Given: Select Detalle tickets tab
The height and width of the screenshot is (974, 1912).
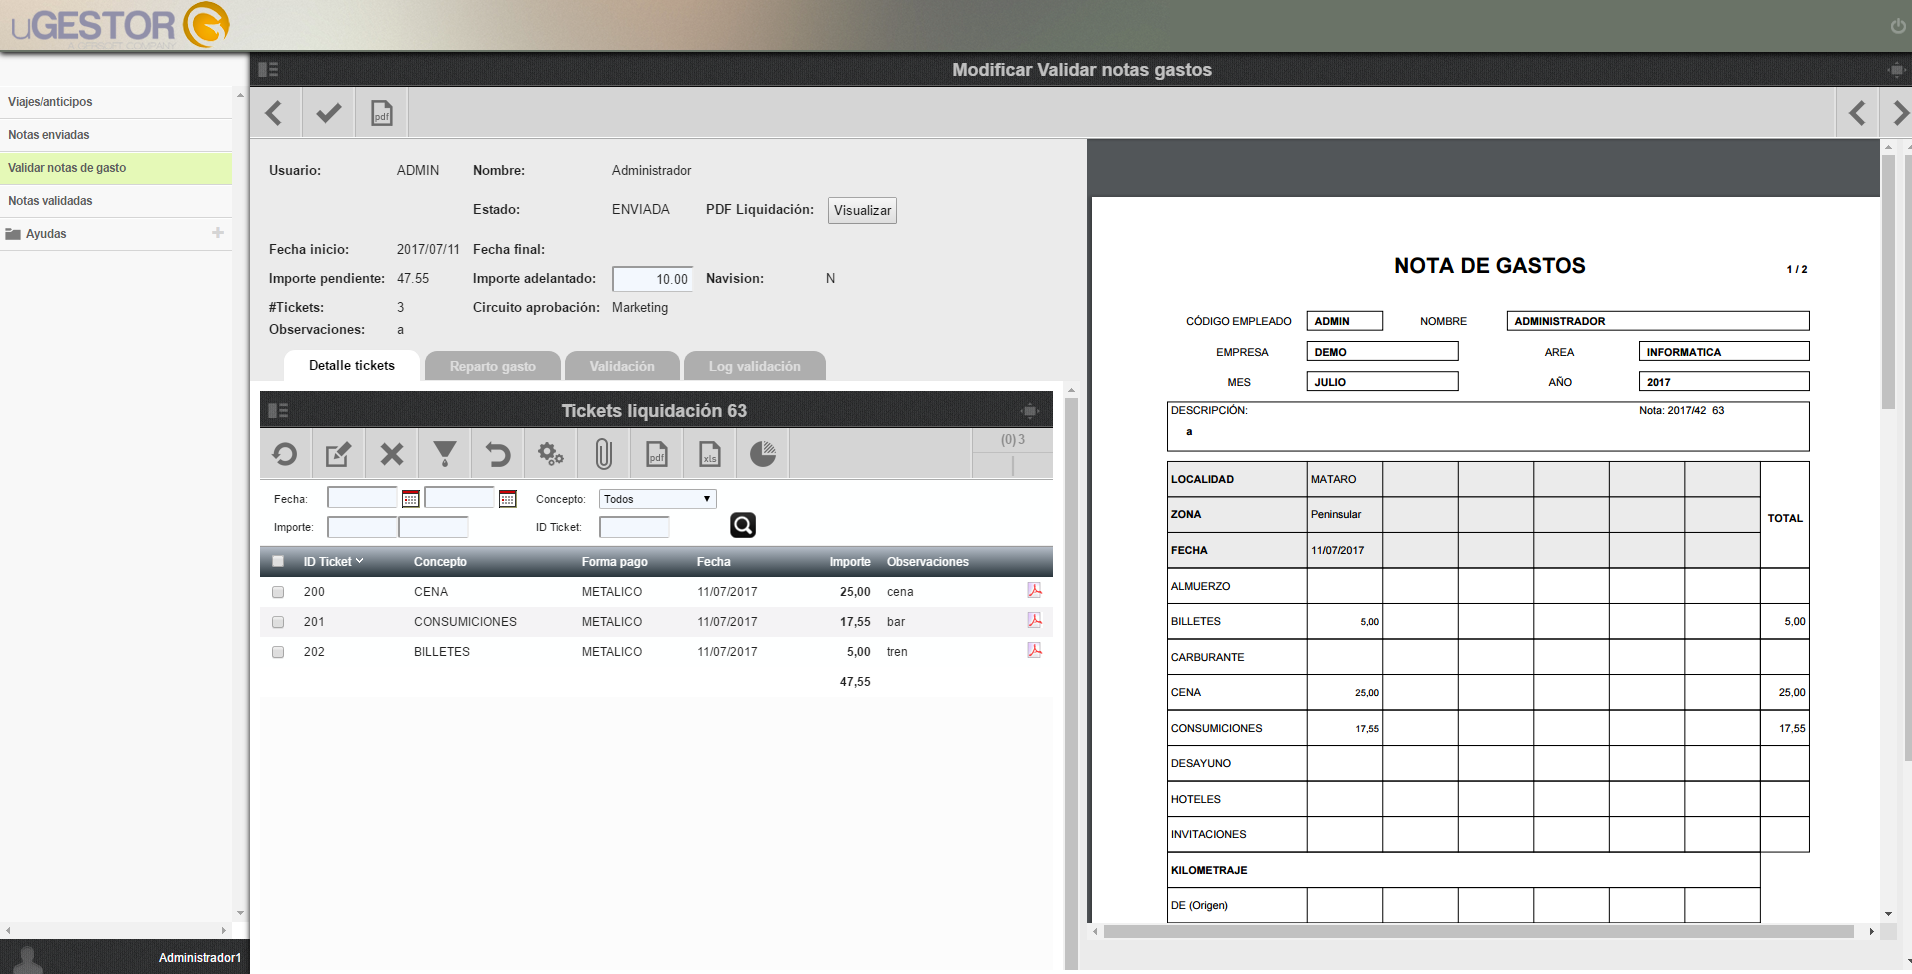Looking at the screenshot, I should click(x=352, y=366).
